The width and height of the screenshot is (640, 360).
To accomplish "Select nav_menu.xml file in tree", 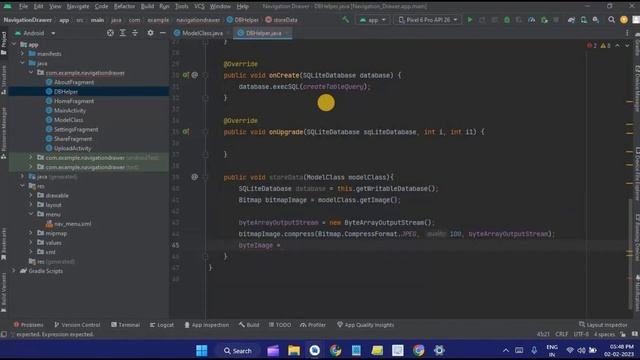I will tap(73, 224).
